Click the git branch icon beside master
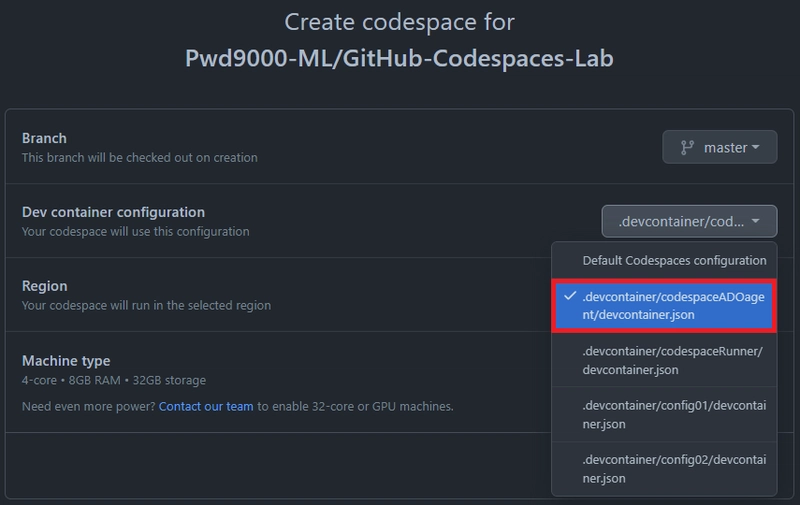800x505 pixels. [687, 147]
